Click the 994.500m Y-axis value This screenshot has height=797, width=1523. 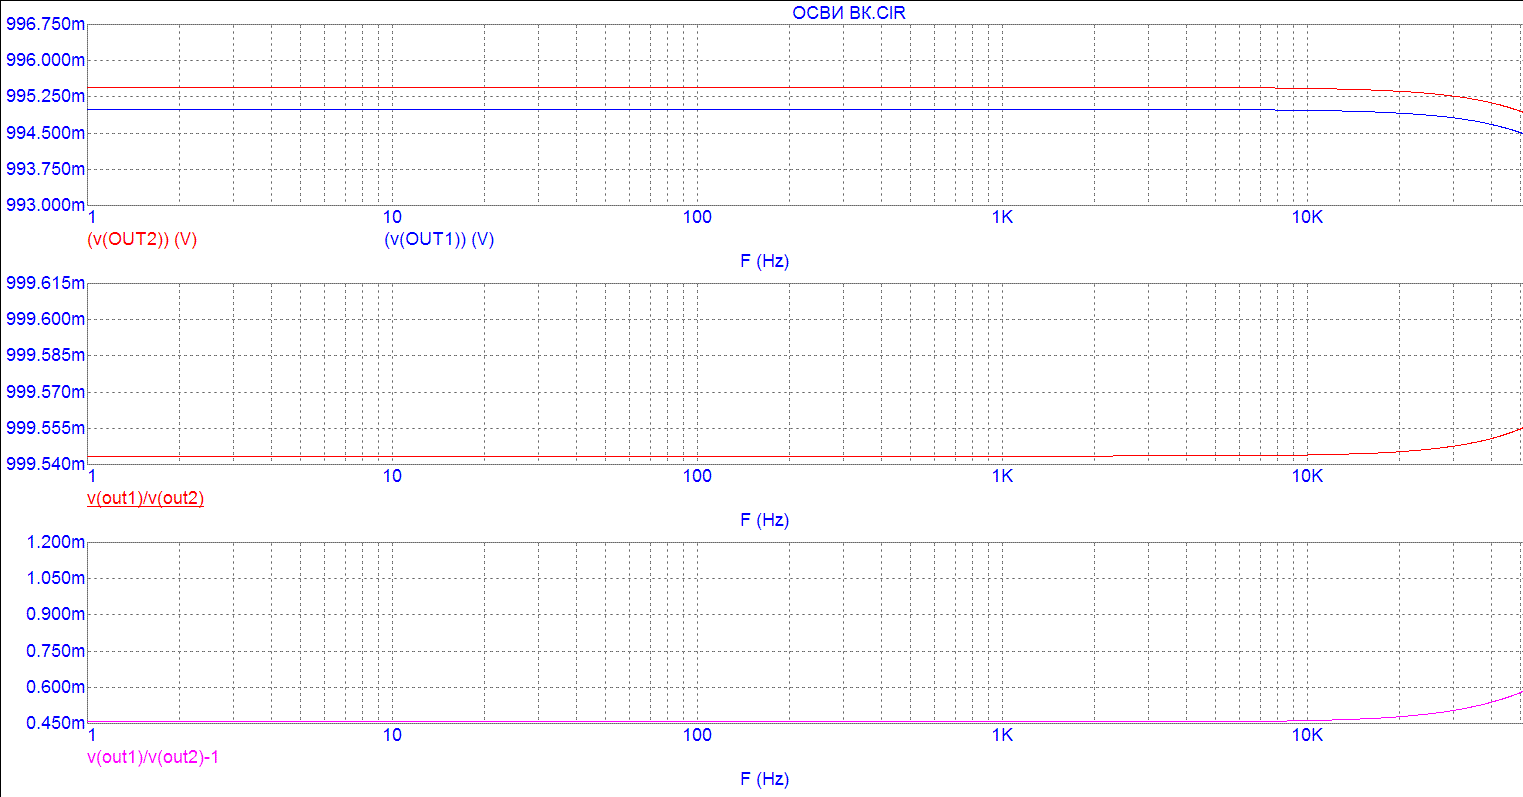pyautogui.click(x=45, y=133)
